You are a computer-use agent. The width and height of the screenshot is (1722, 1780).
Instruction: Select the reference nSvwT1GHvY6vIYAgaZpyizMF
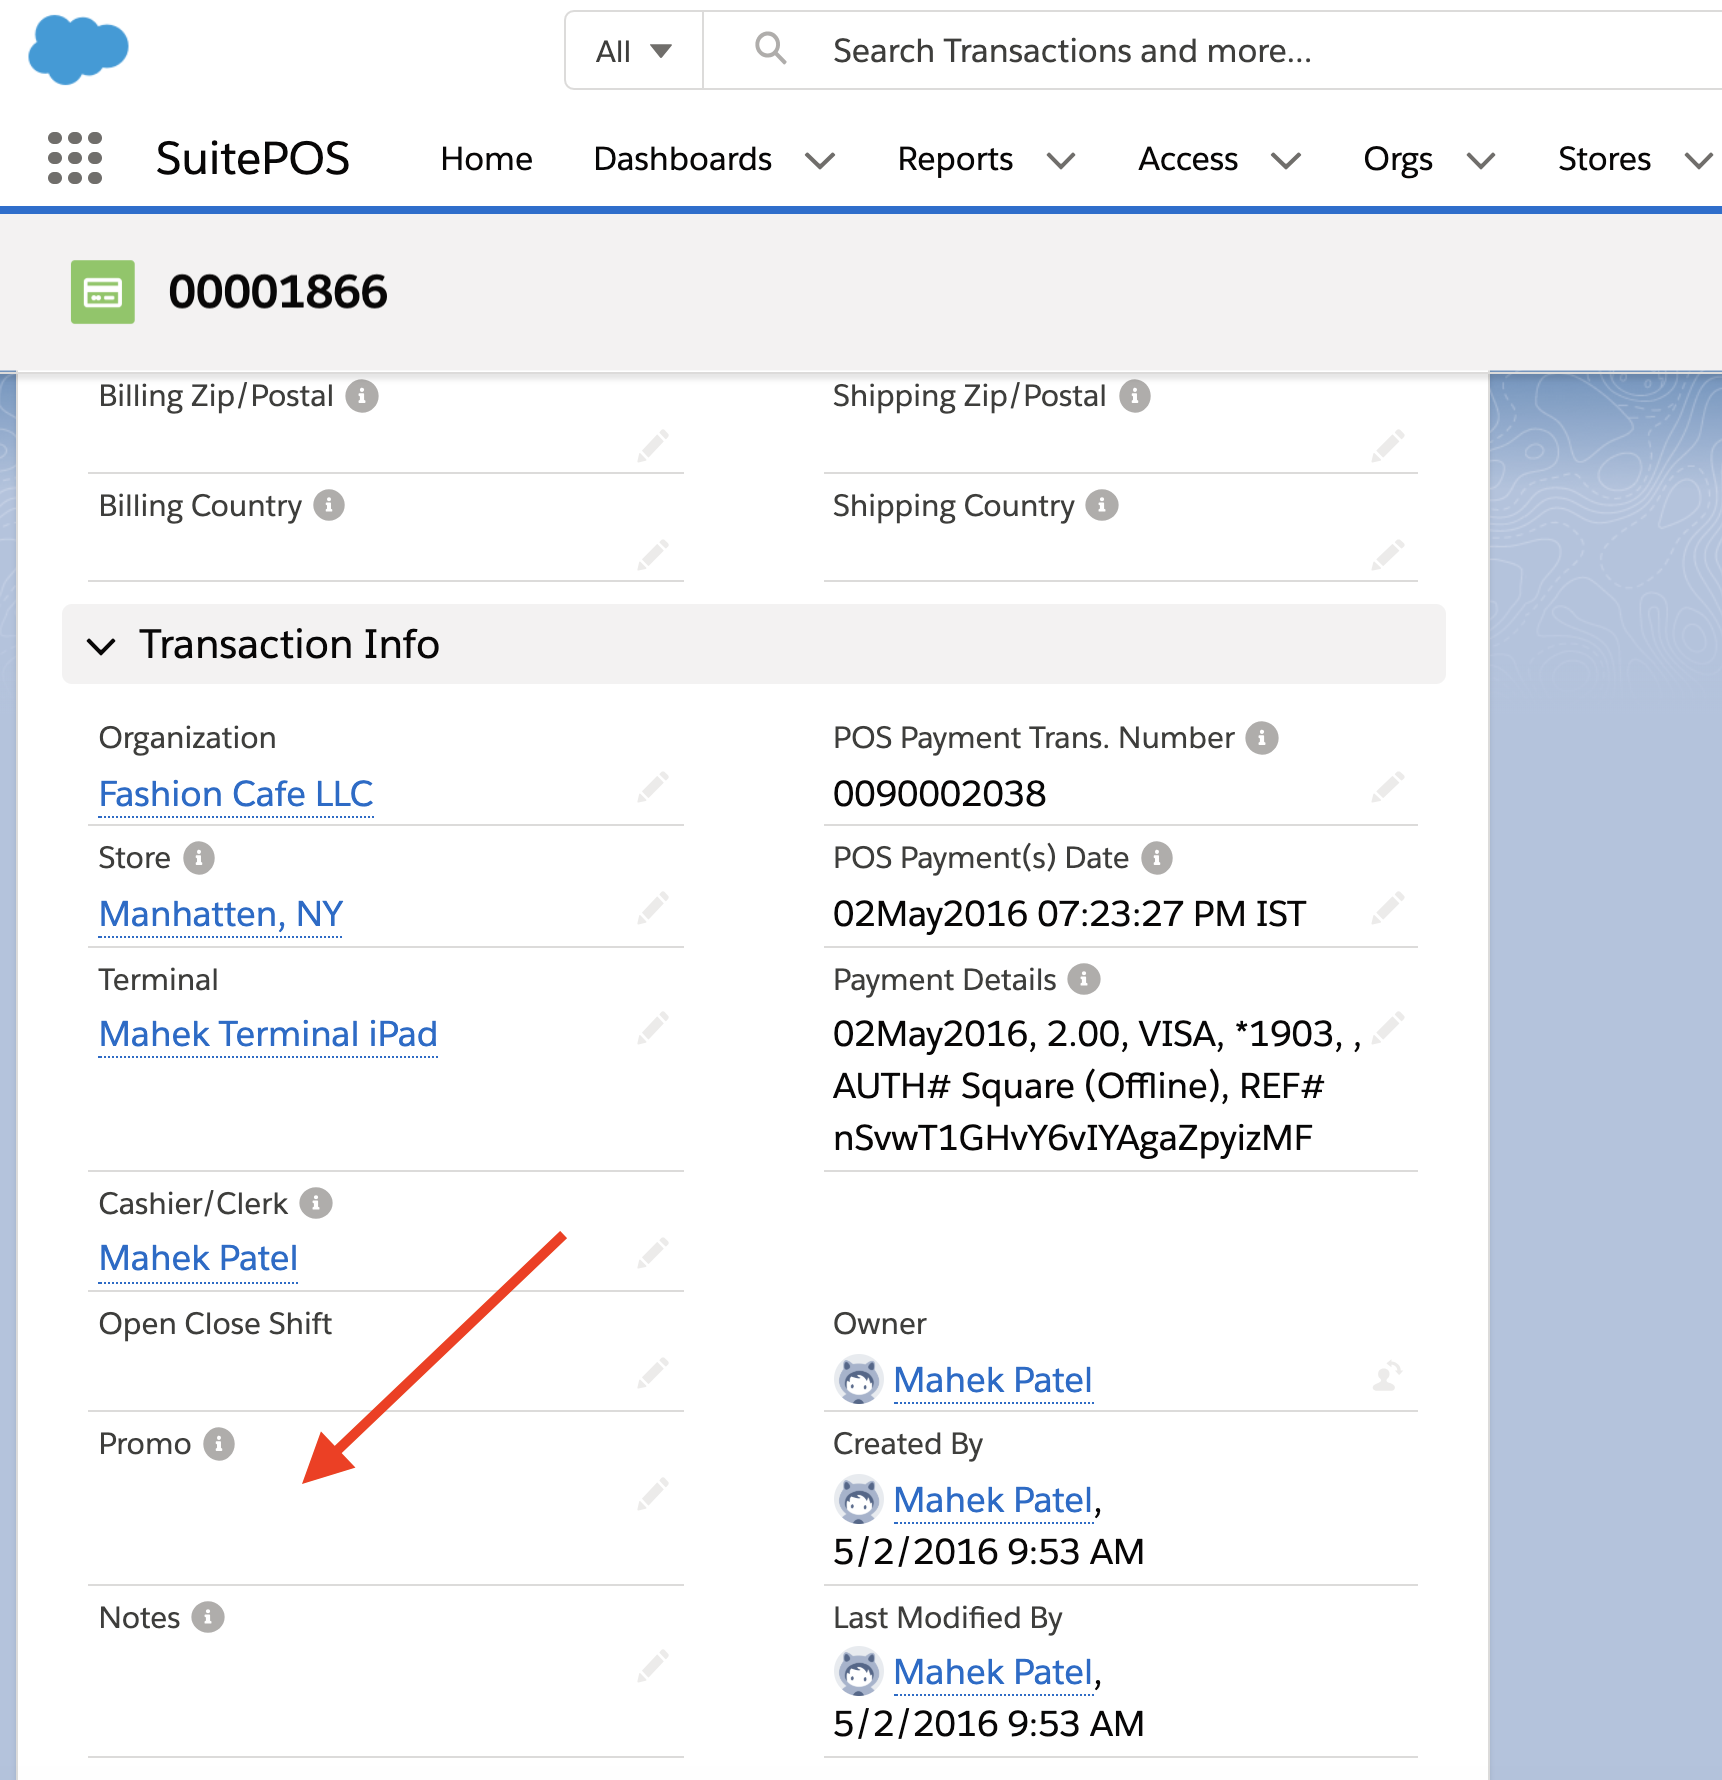click(1073, 1138)
